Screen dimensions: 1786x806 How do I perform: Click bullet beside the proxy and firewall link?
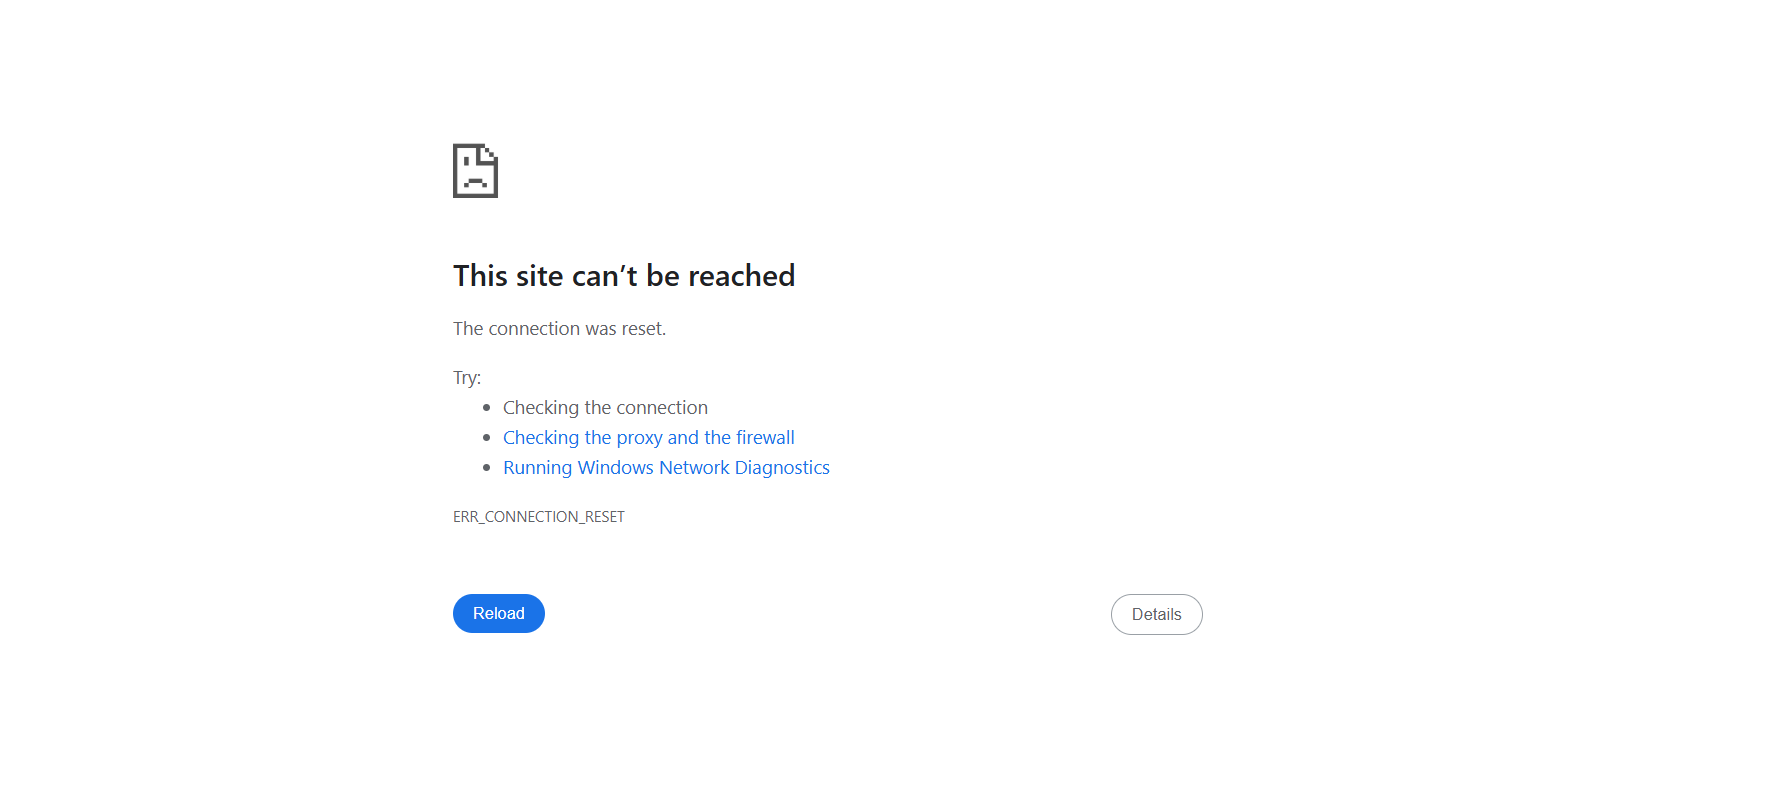pyautogui.click(x=487, y=438)
